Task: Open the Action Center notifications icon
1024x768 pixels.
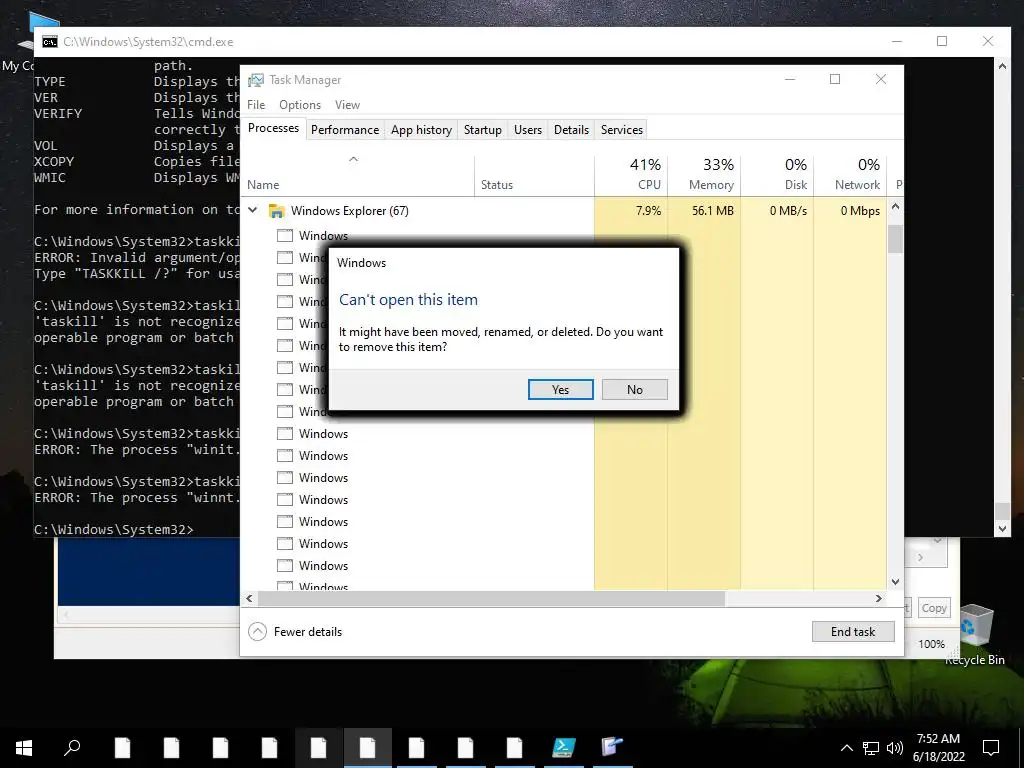Action: click(x=991, y=748)
